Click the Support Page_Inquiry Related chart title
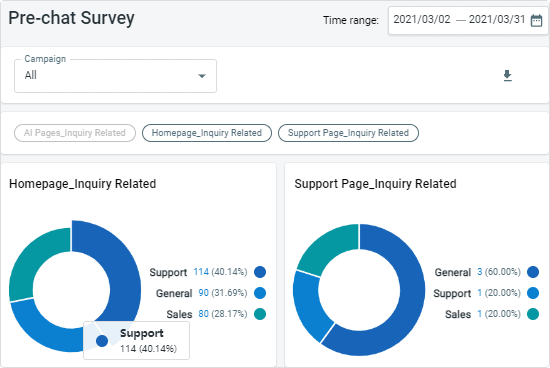 pyautogui.click(x=375, y=184)
